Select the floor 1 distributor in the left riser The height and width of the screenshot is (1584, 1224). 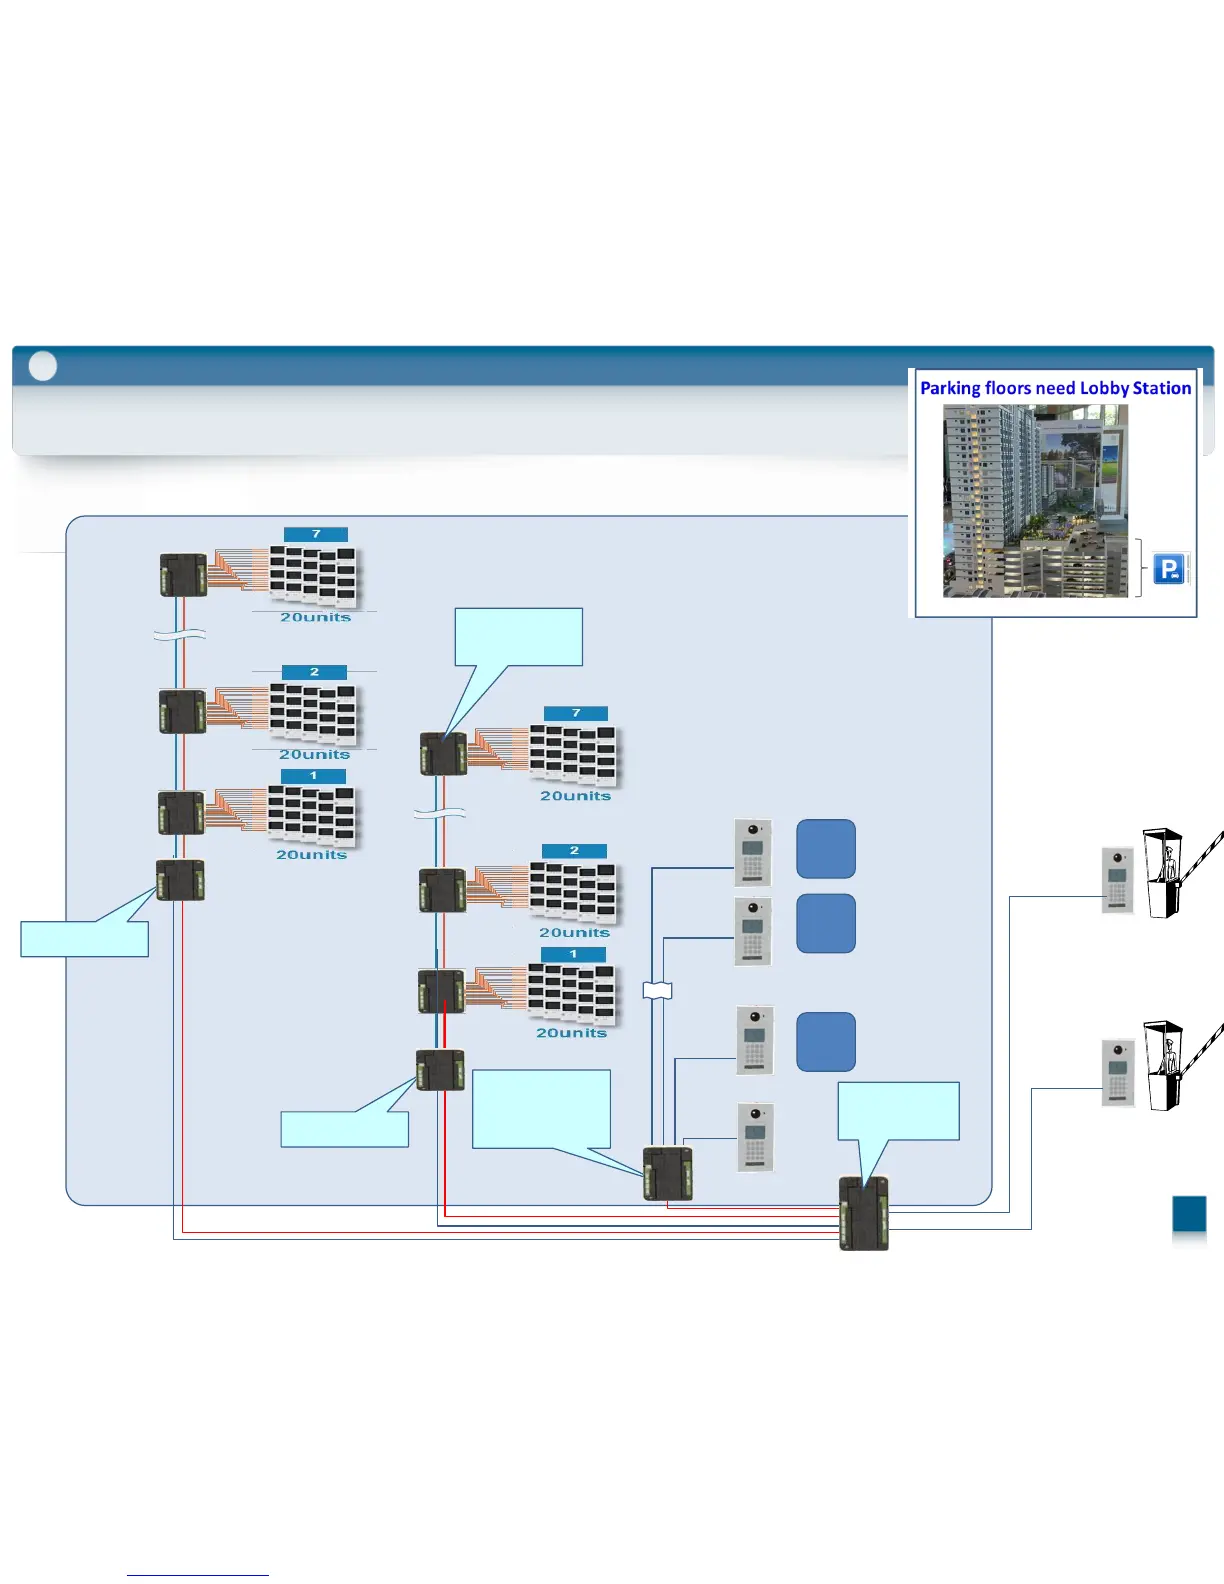click(x=181, y=812)
